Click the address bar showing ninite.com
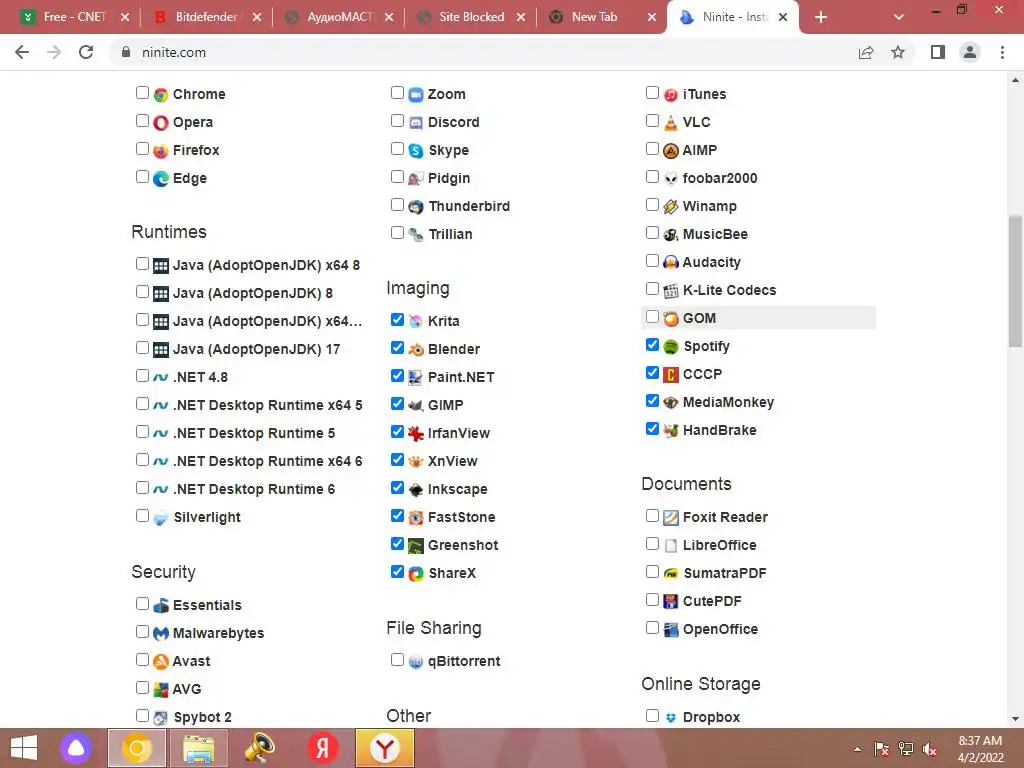This screenshot has height=768, width=1024. [x=483, y=52]
